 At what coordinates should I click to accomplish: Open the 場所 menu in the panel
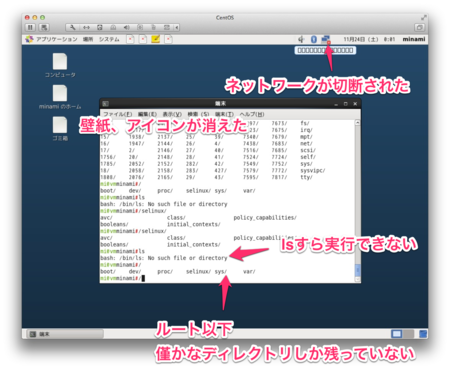tap(88, 39)
